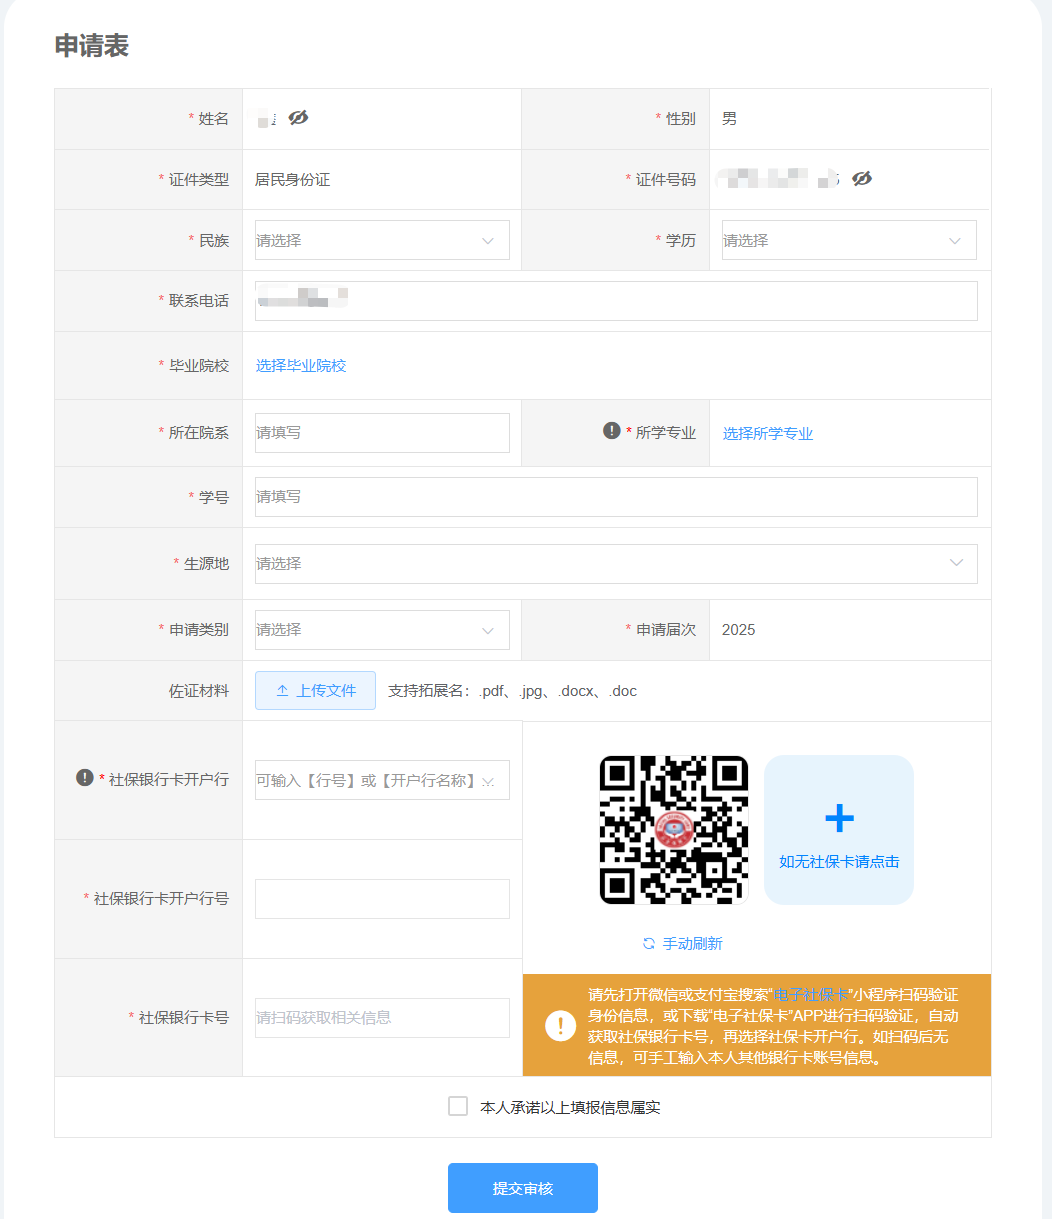The width and height of the screenshot is (1052, 1219).
Task: Click warning icon in the orange notice
Action: click(x=560, y=1025)
